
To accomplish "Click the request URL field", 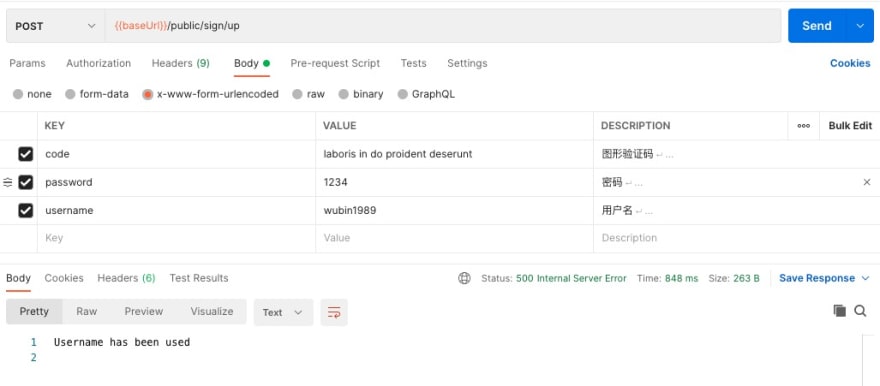I will coord(443,26).
